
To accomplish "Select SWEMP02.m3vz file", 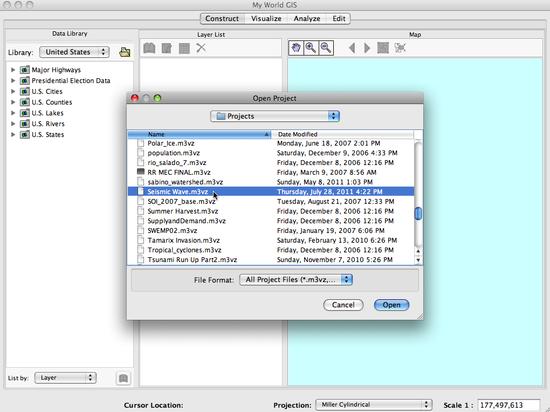I will click(271, 230).
